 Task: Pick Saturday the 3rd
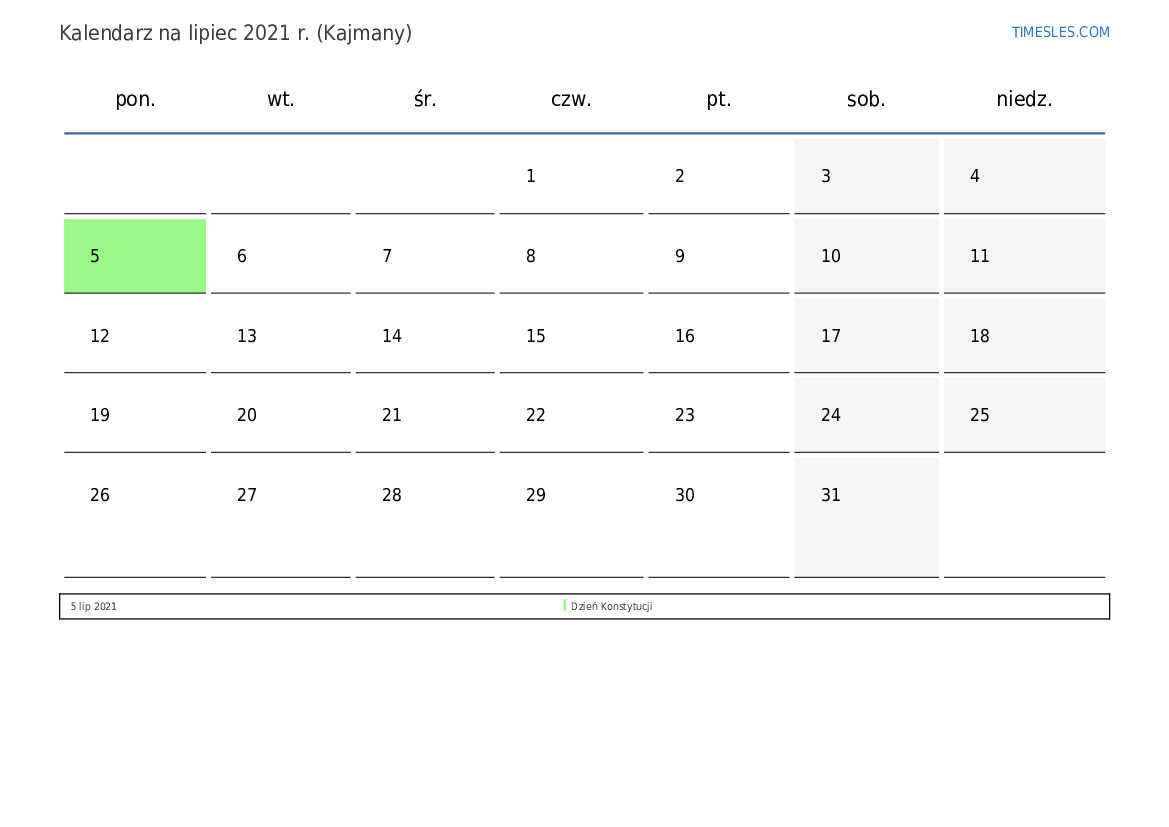click(x=866, y=176)
